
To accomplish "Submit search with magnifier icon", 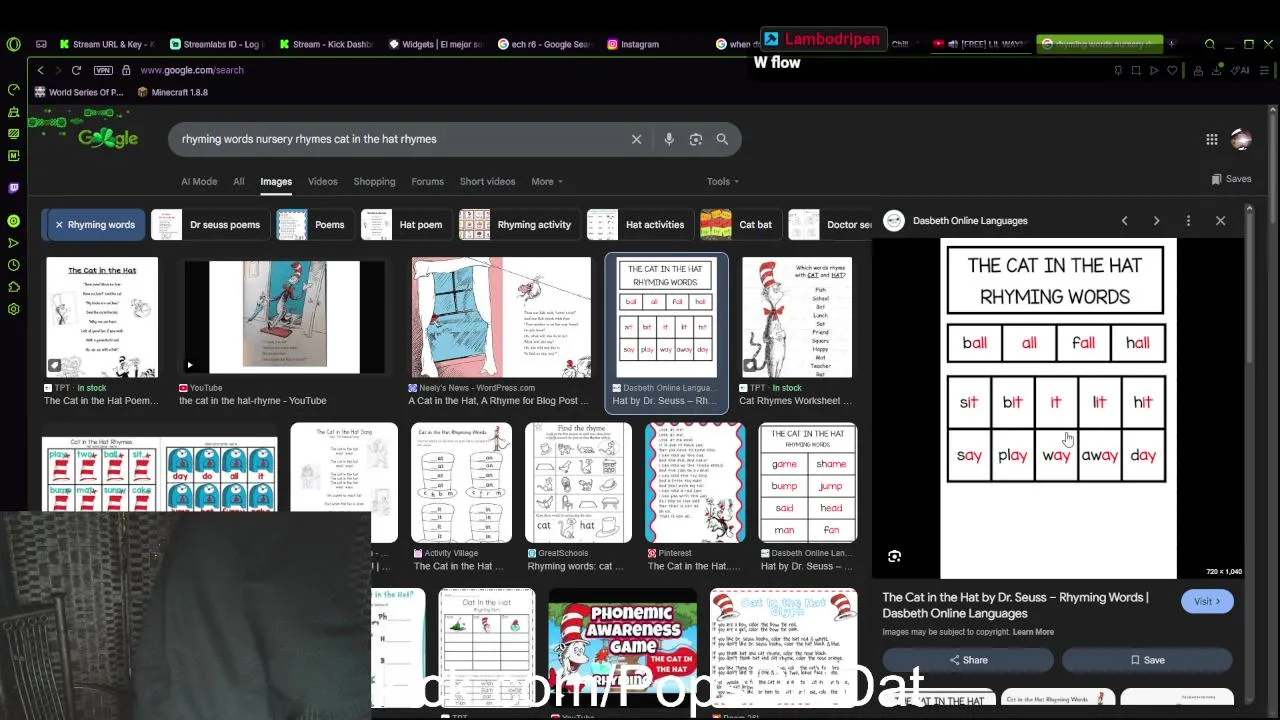I will (722, 139).
